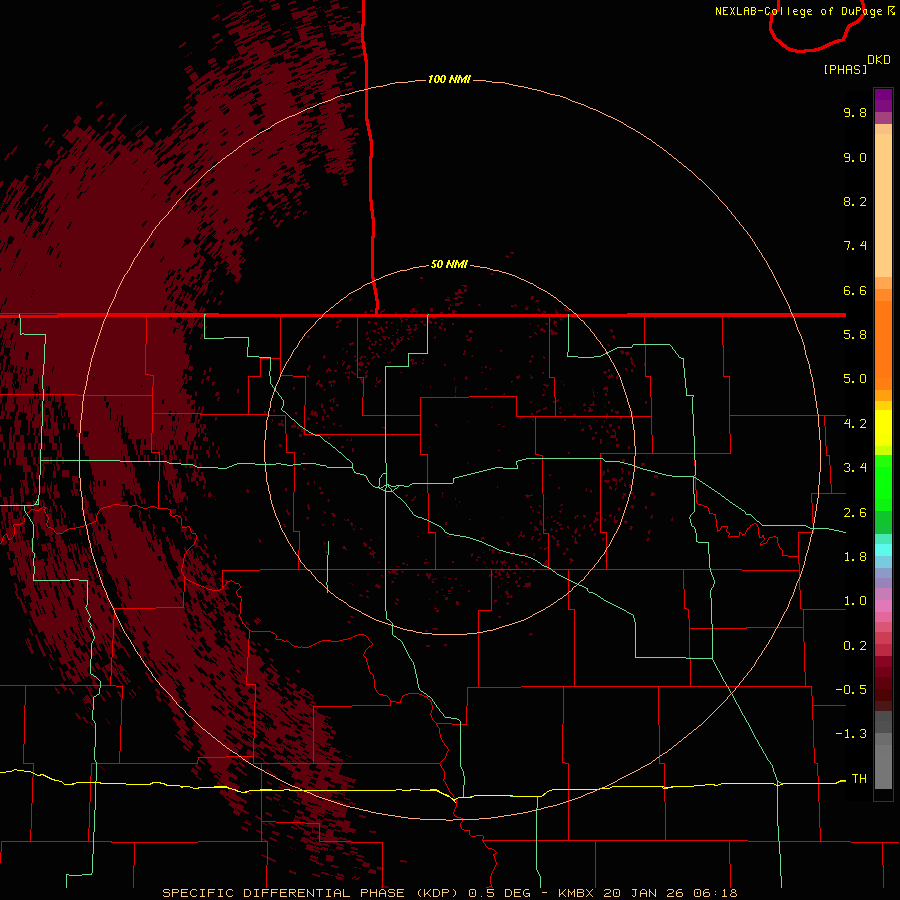Click the 8.2 scale value
Viewport: 900px width, 900px height.
[x=855, y=201]
